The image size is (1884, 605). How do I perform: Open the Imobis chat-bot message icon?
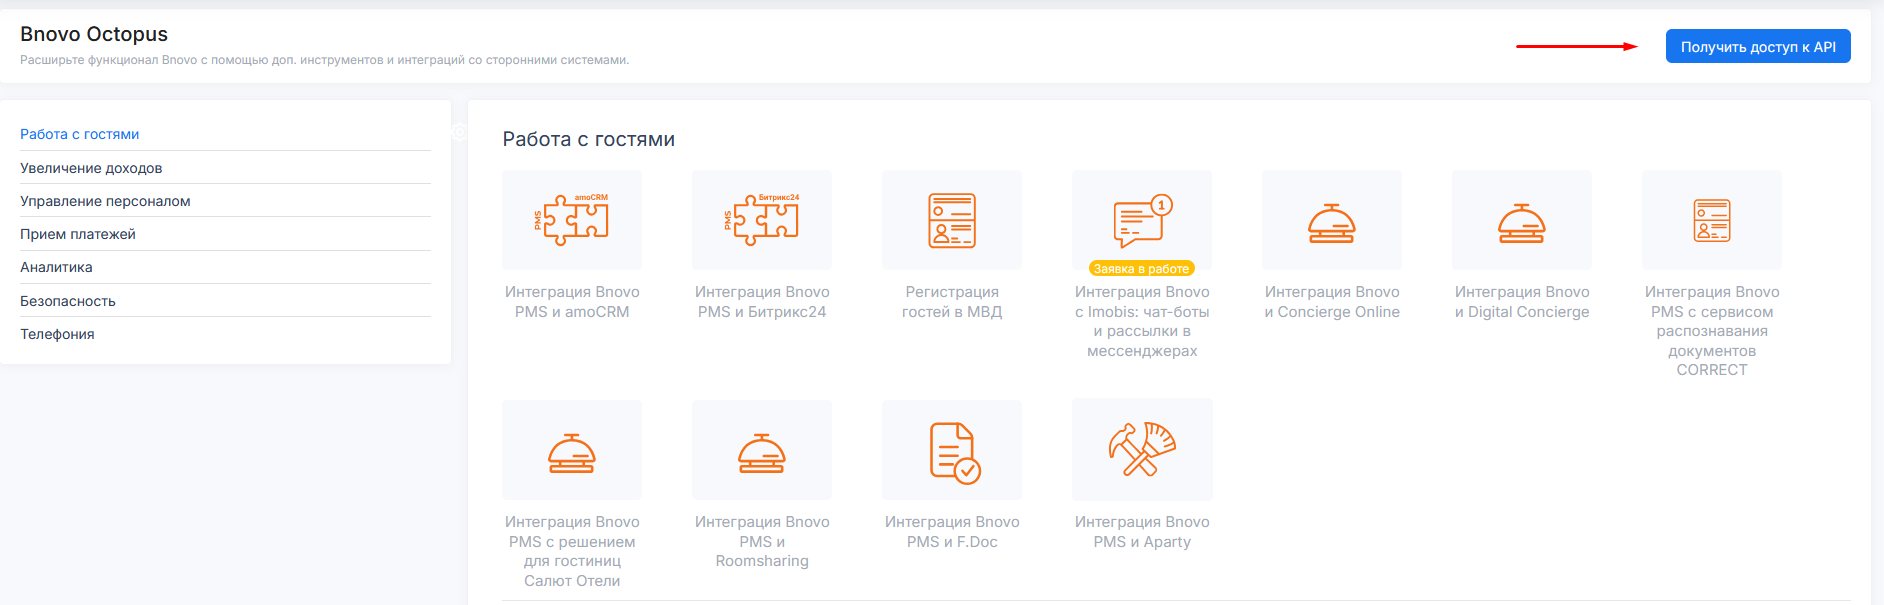(1142, 220)
